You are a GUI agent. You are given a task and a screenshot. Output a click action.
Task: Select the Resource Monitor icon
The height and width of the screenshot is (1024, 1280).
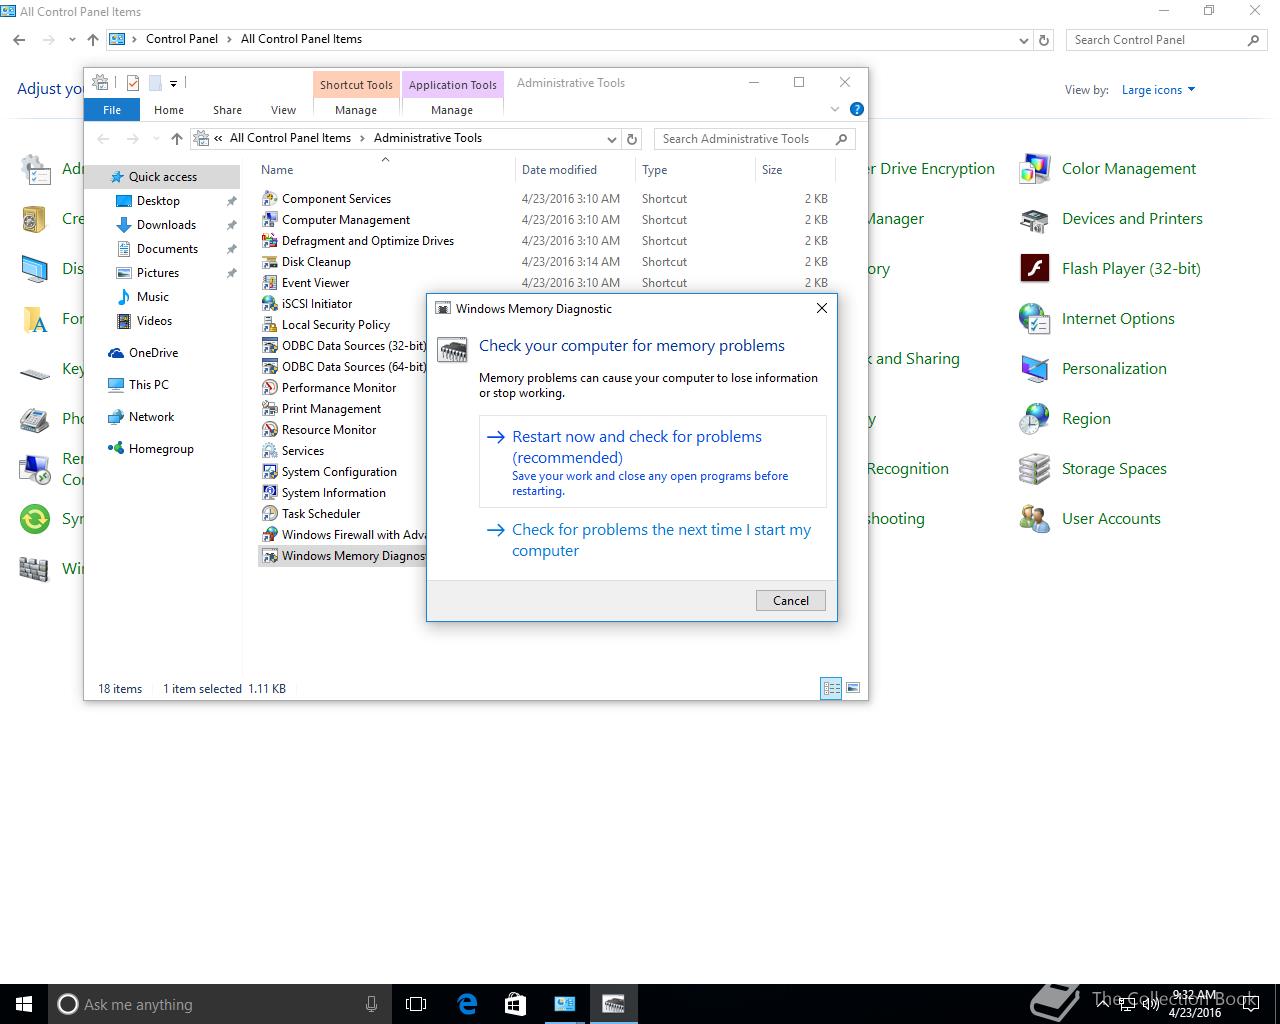pyautogui.click(x=269, y=429)
